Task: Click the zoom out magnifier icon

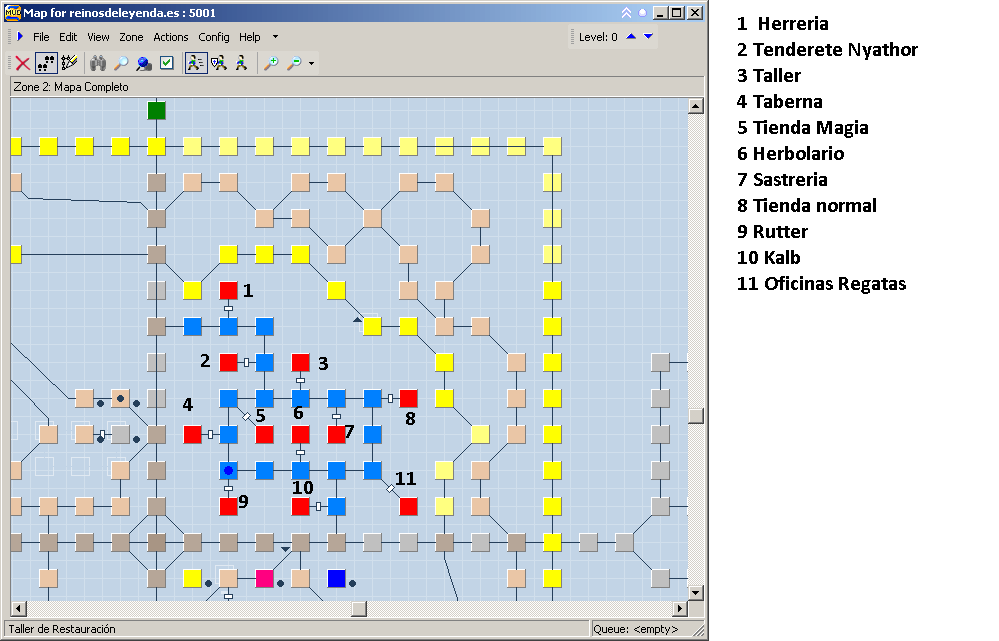Action: tap(294, 63)
